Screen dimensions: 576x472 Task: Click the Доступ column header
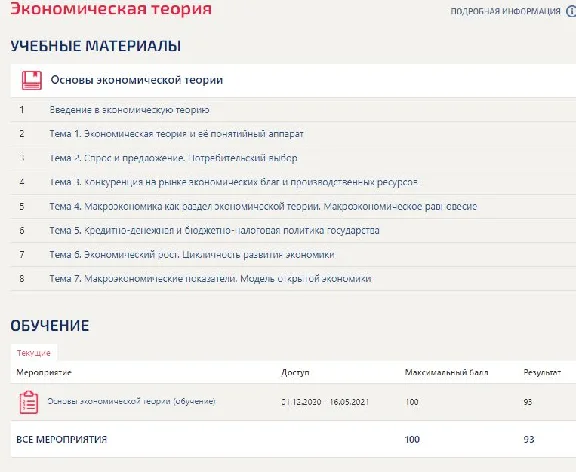pyautogui.click(x=295, y=372)
